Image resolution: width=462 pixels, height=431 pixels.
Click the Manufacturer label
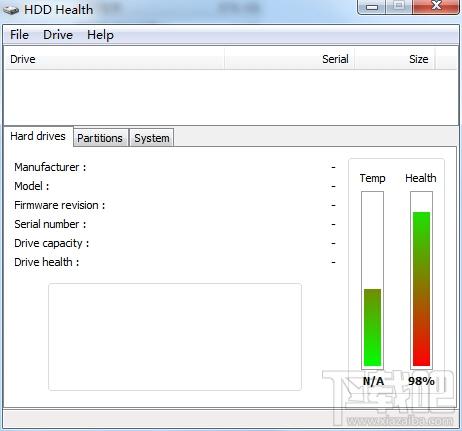pyautogui.click(x=50, y=167)
